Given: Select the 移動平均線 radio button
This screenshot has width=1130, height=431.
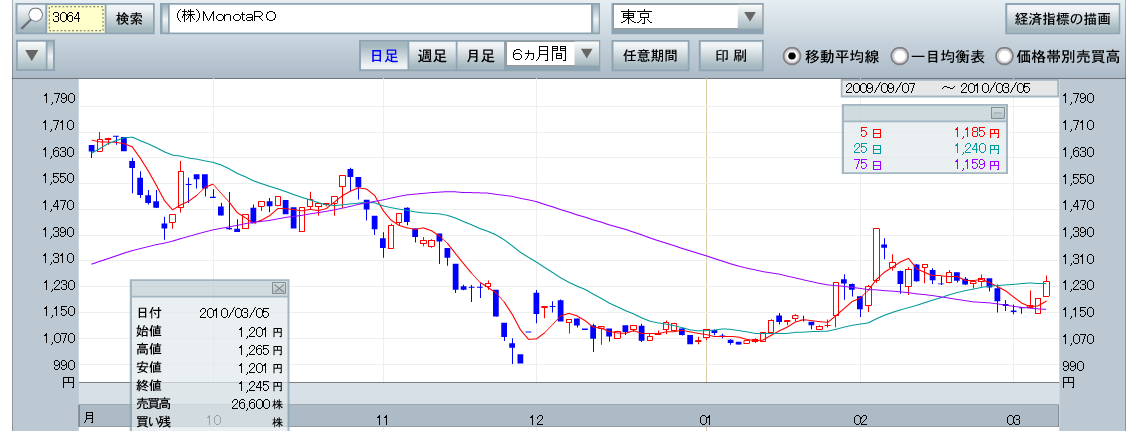Looking at the screenshot, I should pos(792,56).
